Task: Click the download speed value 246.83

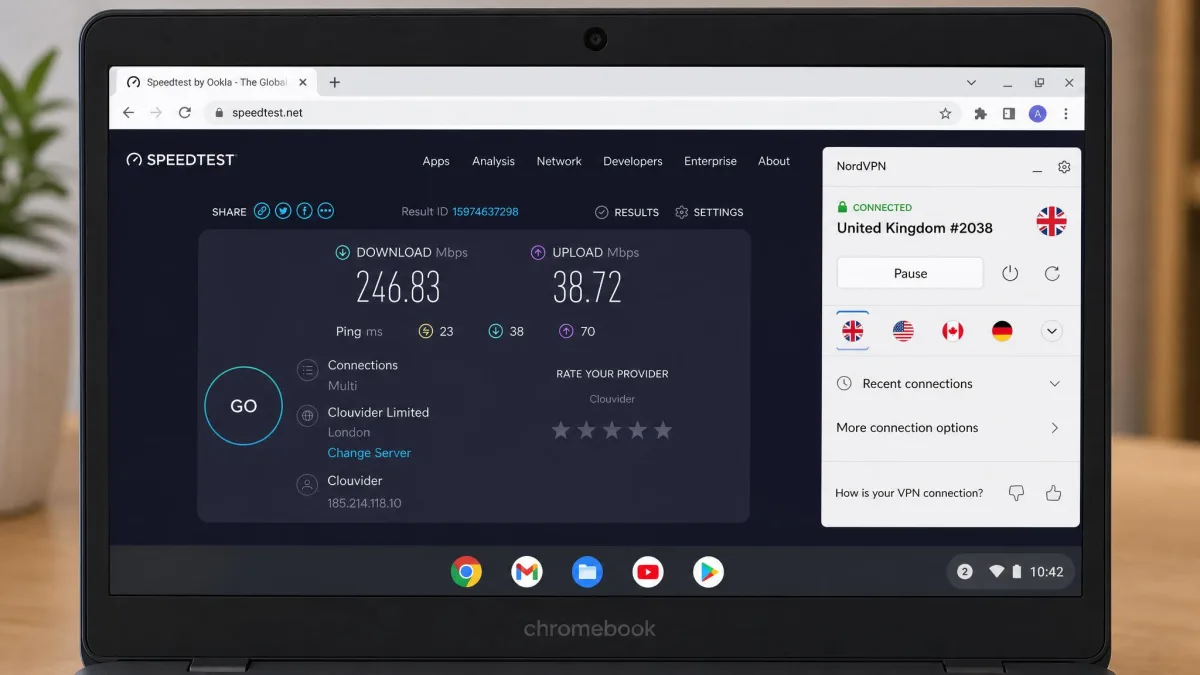Action: coord(398,289)
